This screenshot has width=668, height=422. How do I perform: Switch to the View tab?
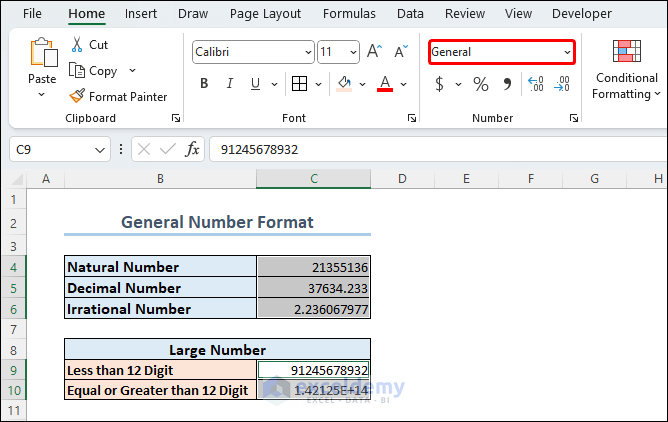[518, 14]
